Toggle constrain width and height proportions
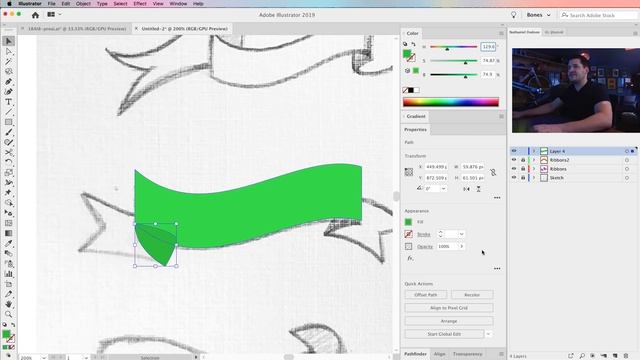Screen dimensions: 640x360 (493, 173)
